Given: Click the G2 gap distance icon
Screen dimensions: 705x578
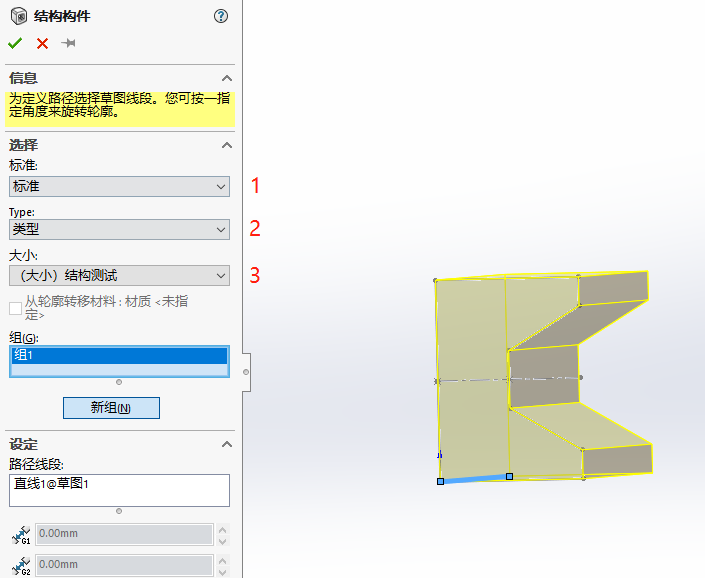Looking at the screenshot, I should (x=21, y=566).
